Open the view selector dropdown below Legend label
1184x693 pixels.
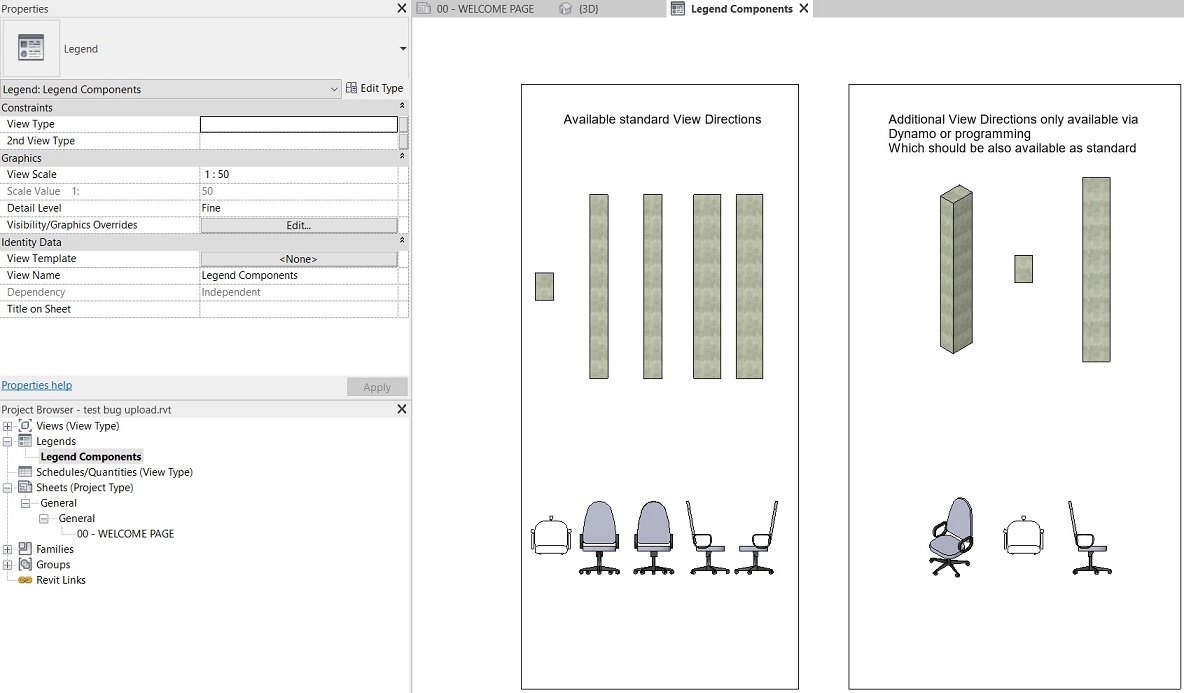pyautogui.click(x=403, y=47)
